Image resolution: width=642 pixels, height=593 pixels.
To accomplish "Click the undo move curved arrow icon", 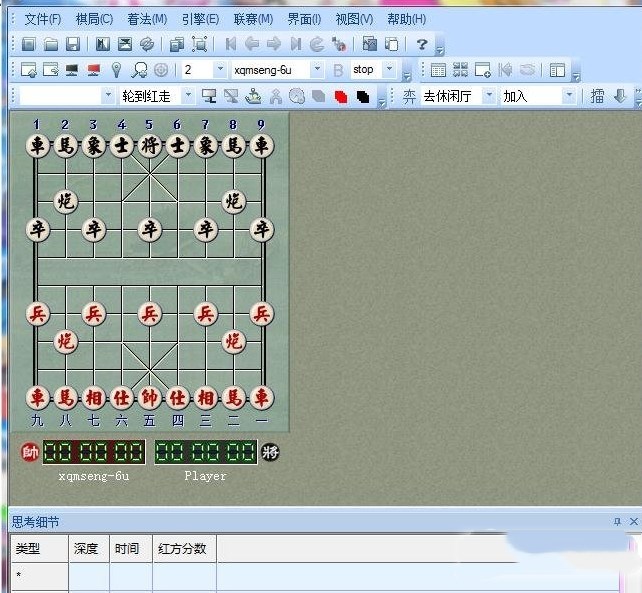I will coord(317,44).
